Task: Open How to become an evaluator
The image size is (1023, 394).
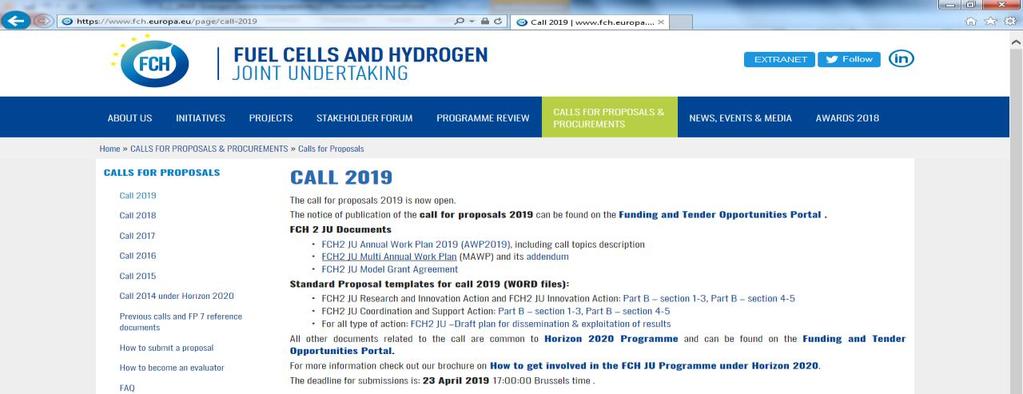Action: [172, 368]
